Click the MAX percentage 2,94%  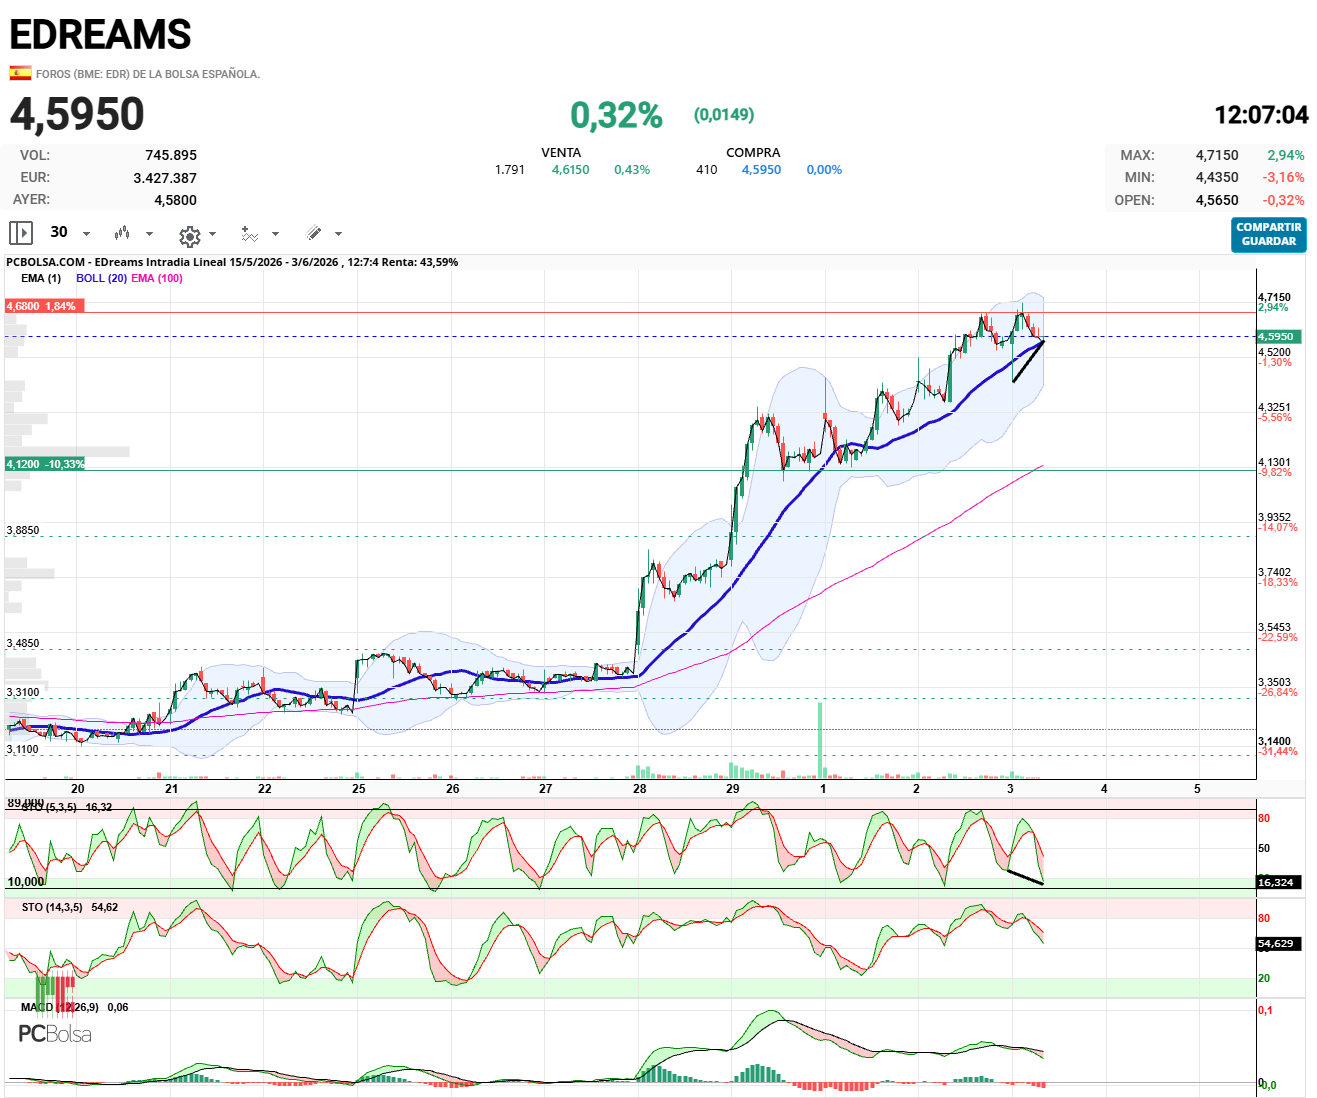click(x=1286, y=155)
